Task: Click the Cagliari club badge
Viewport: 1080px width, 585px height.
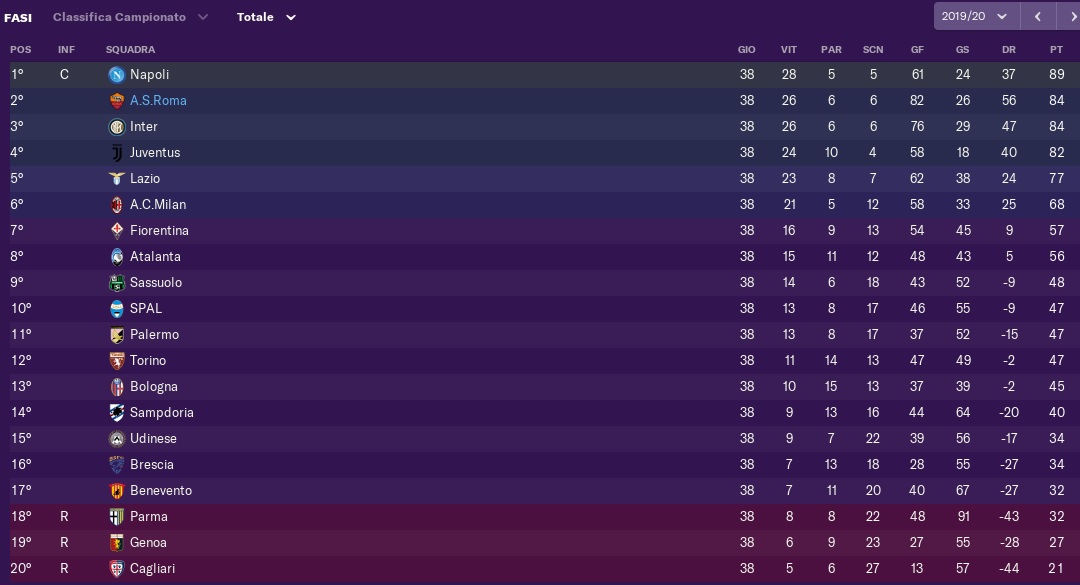Action: click(x=117, y=568)
